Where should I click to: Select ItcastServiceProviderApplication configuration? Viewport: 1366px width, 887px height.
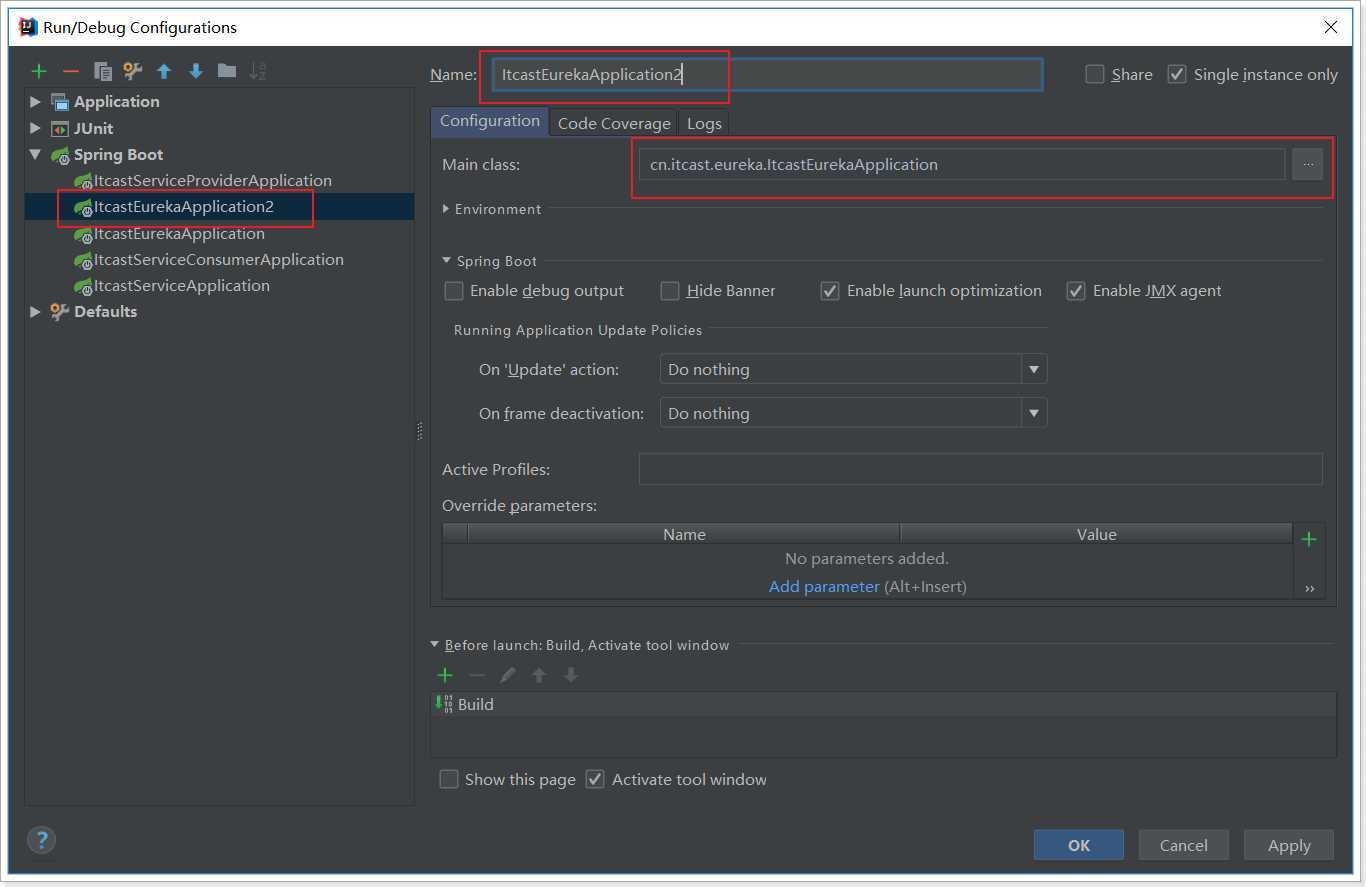pyautogui.click(x=213, y=181)
